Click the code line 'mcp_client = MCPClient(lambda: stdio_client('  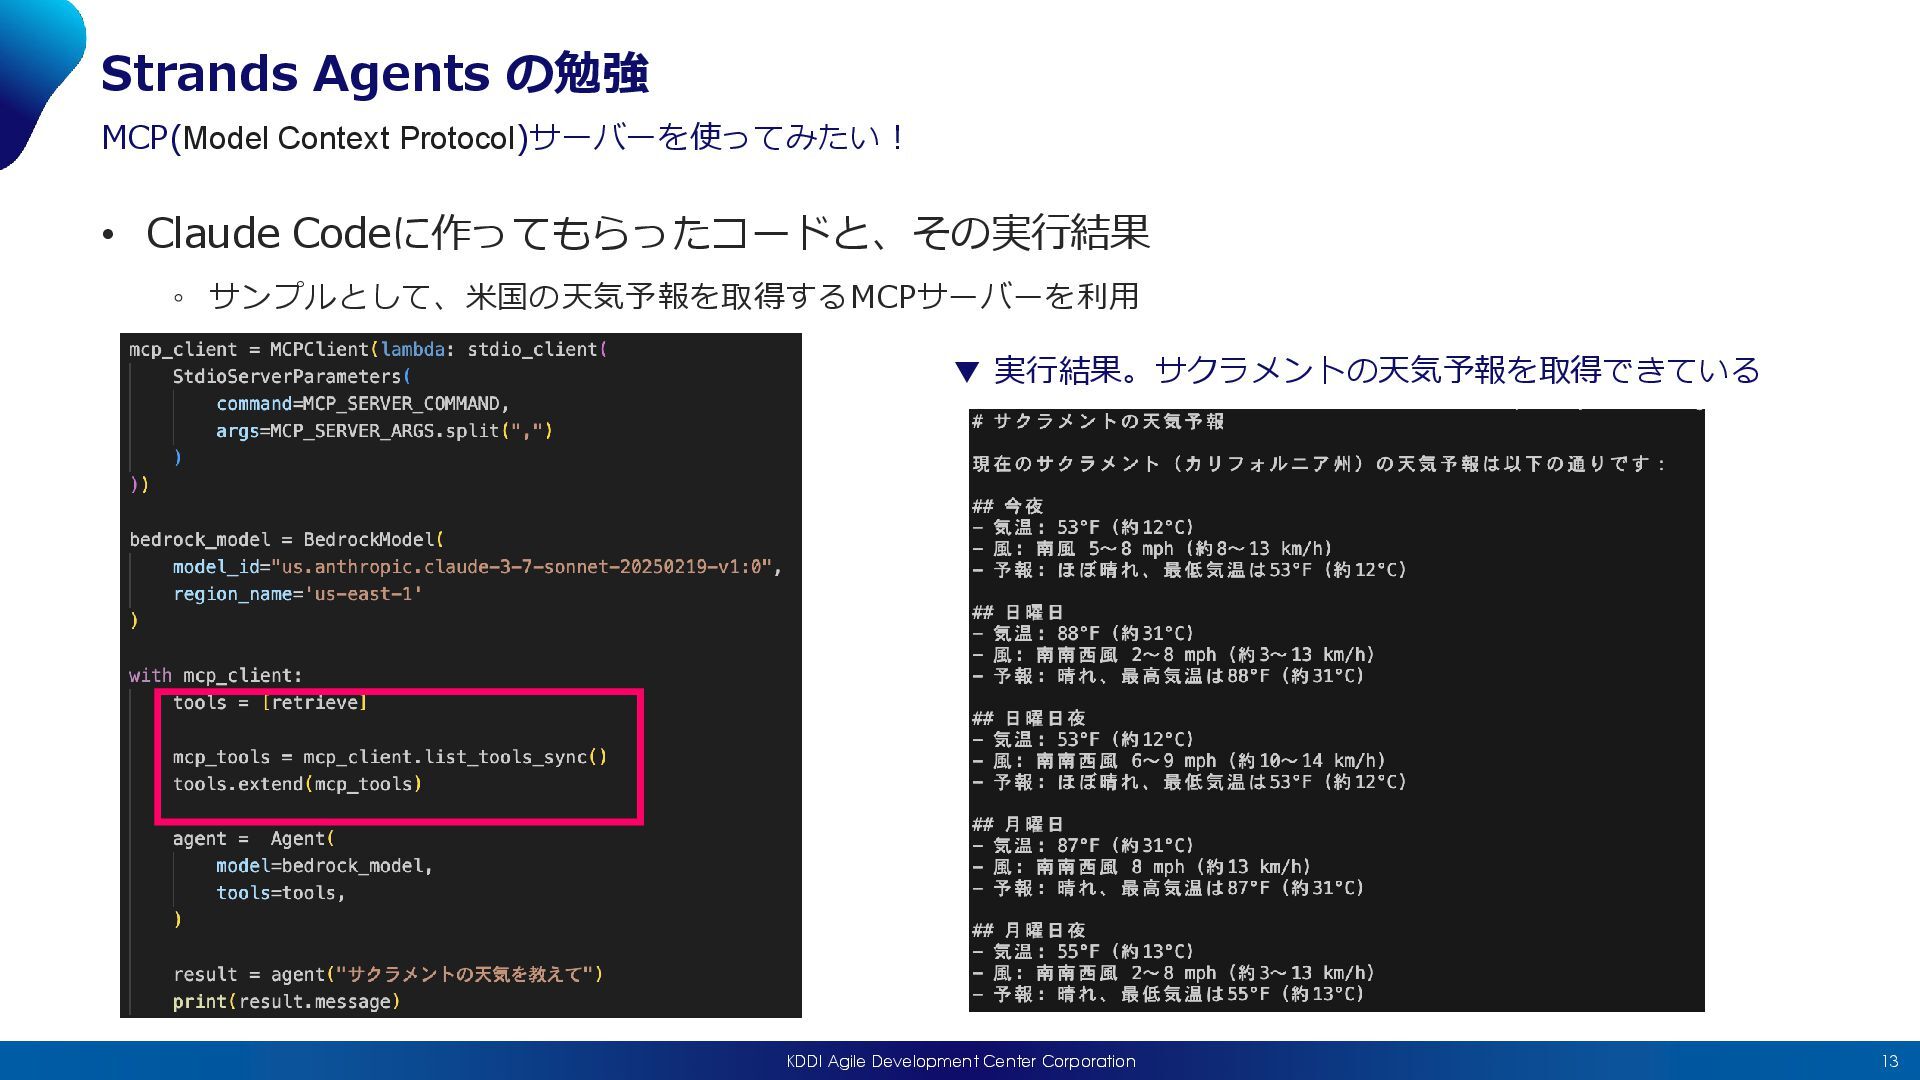[x=369, y=349]
